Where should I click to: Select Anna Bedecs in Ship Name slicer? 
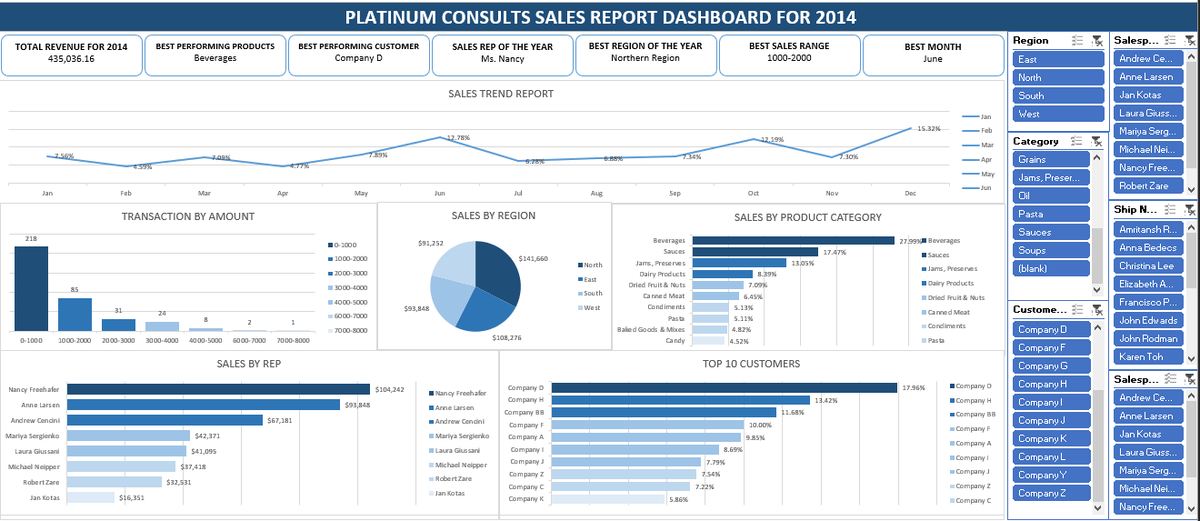1147,248
